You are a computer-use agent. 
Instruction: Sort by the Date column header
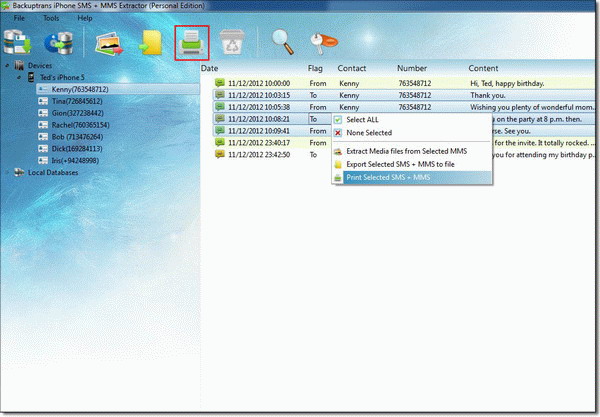(x=209, y=68)
